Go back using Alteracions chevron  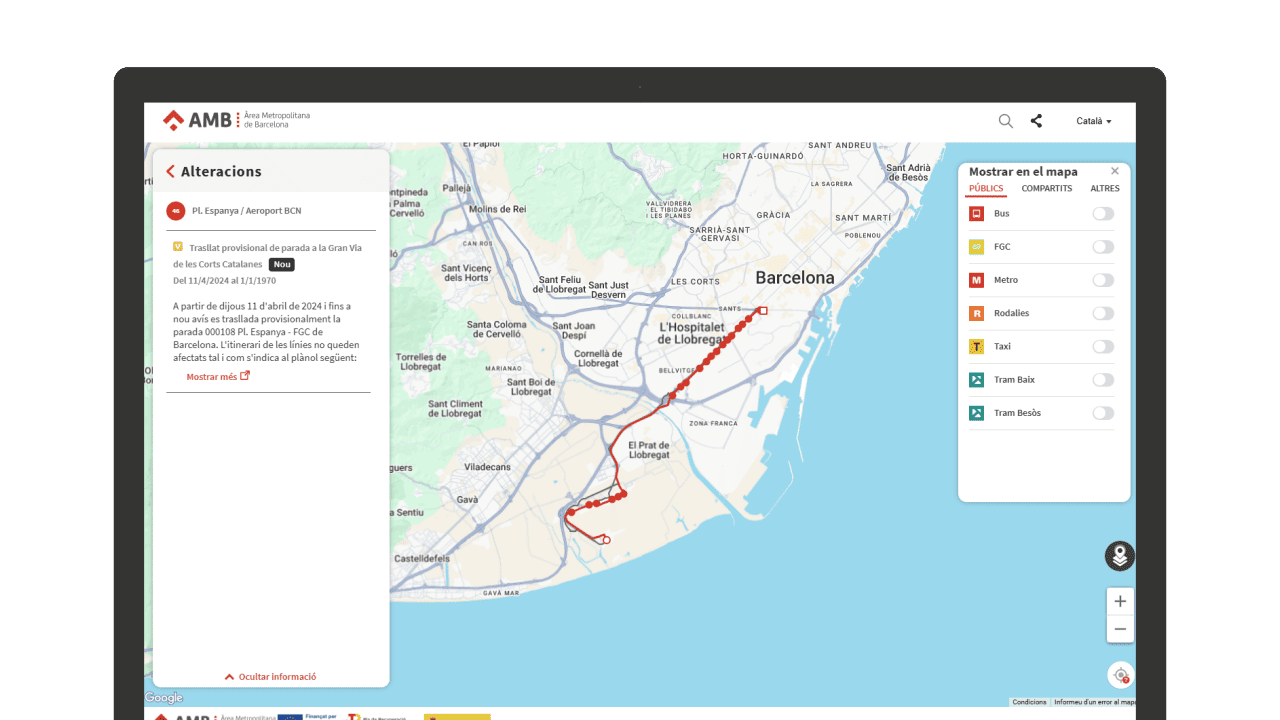click(171, 172)
